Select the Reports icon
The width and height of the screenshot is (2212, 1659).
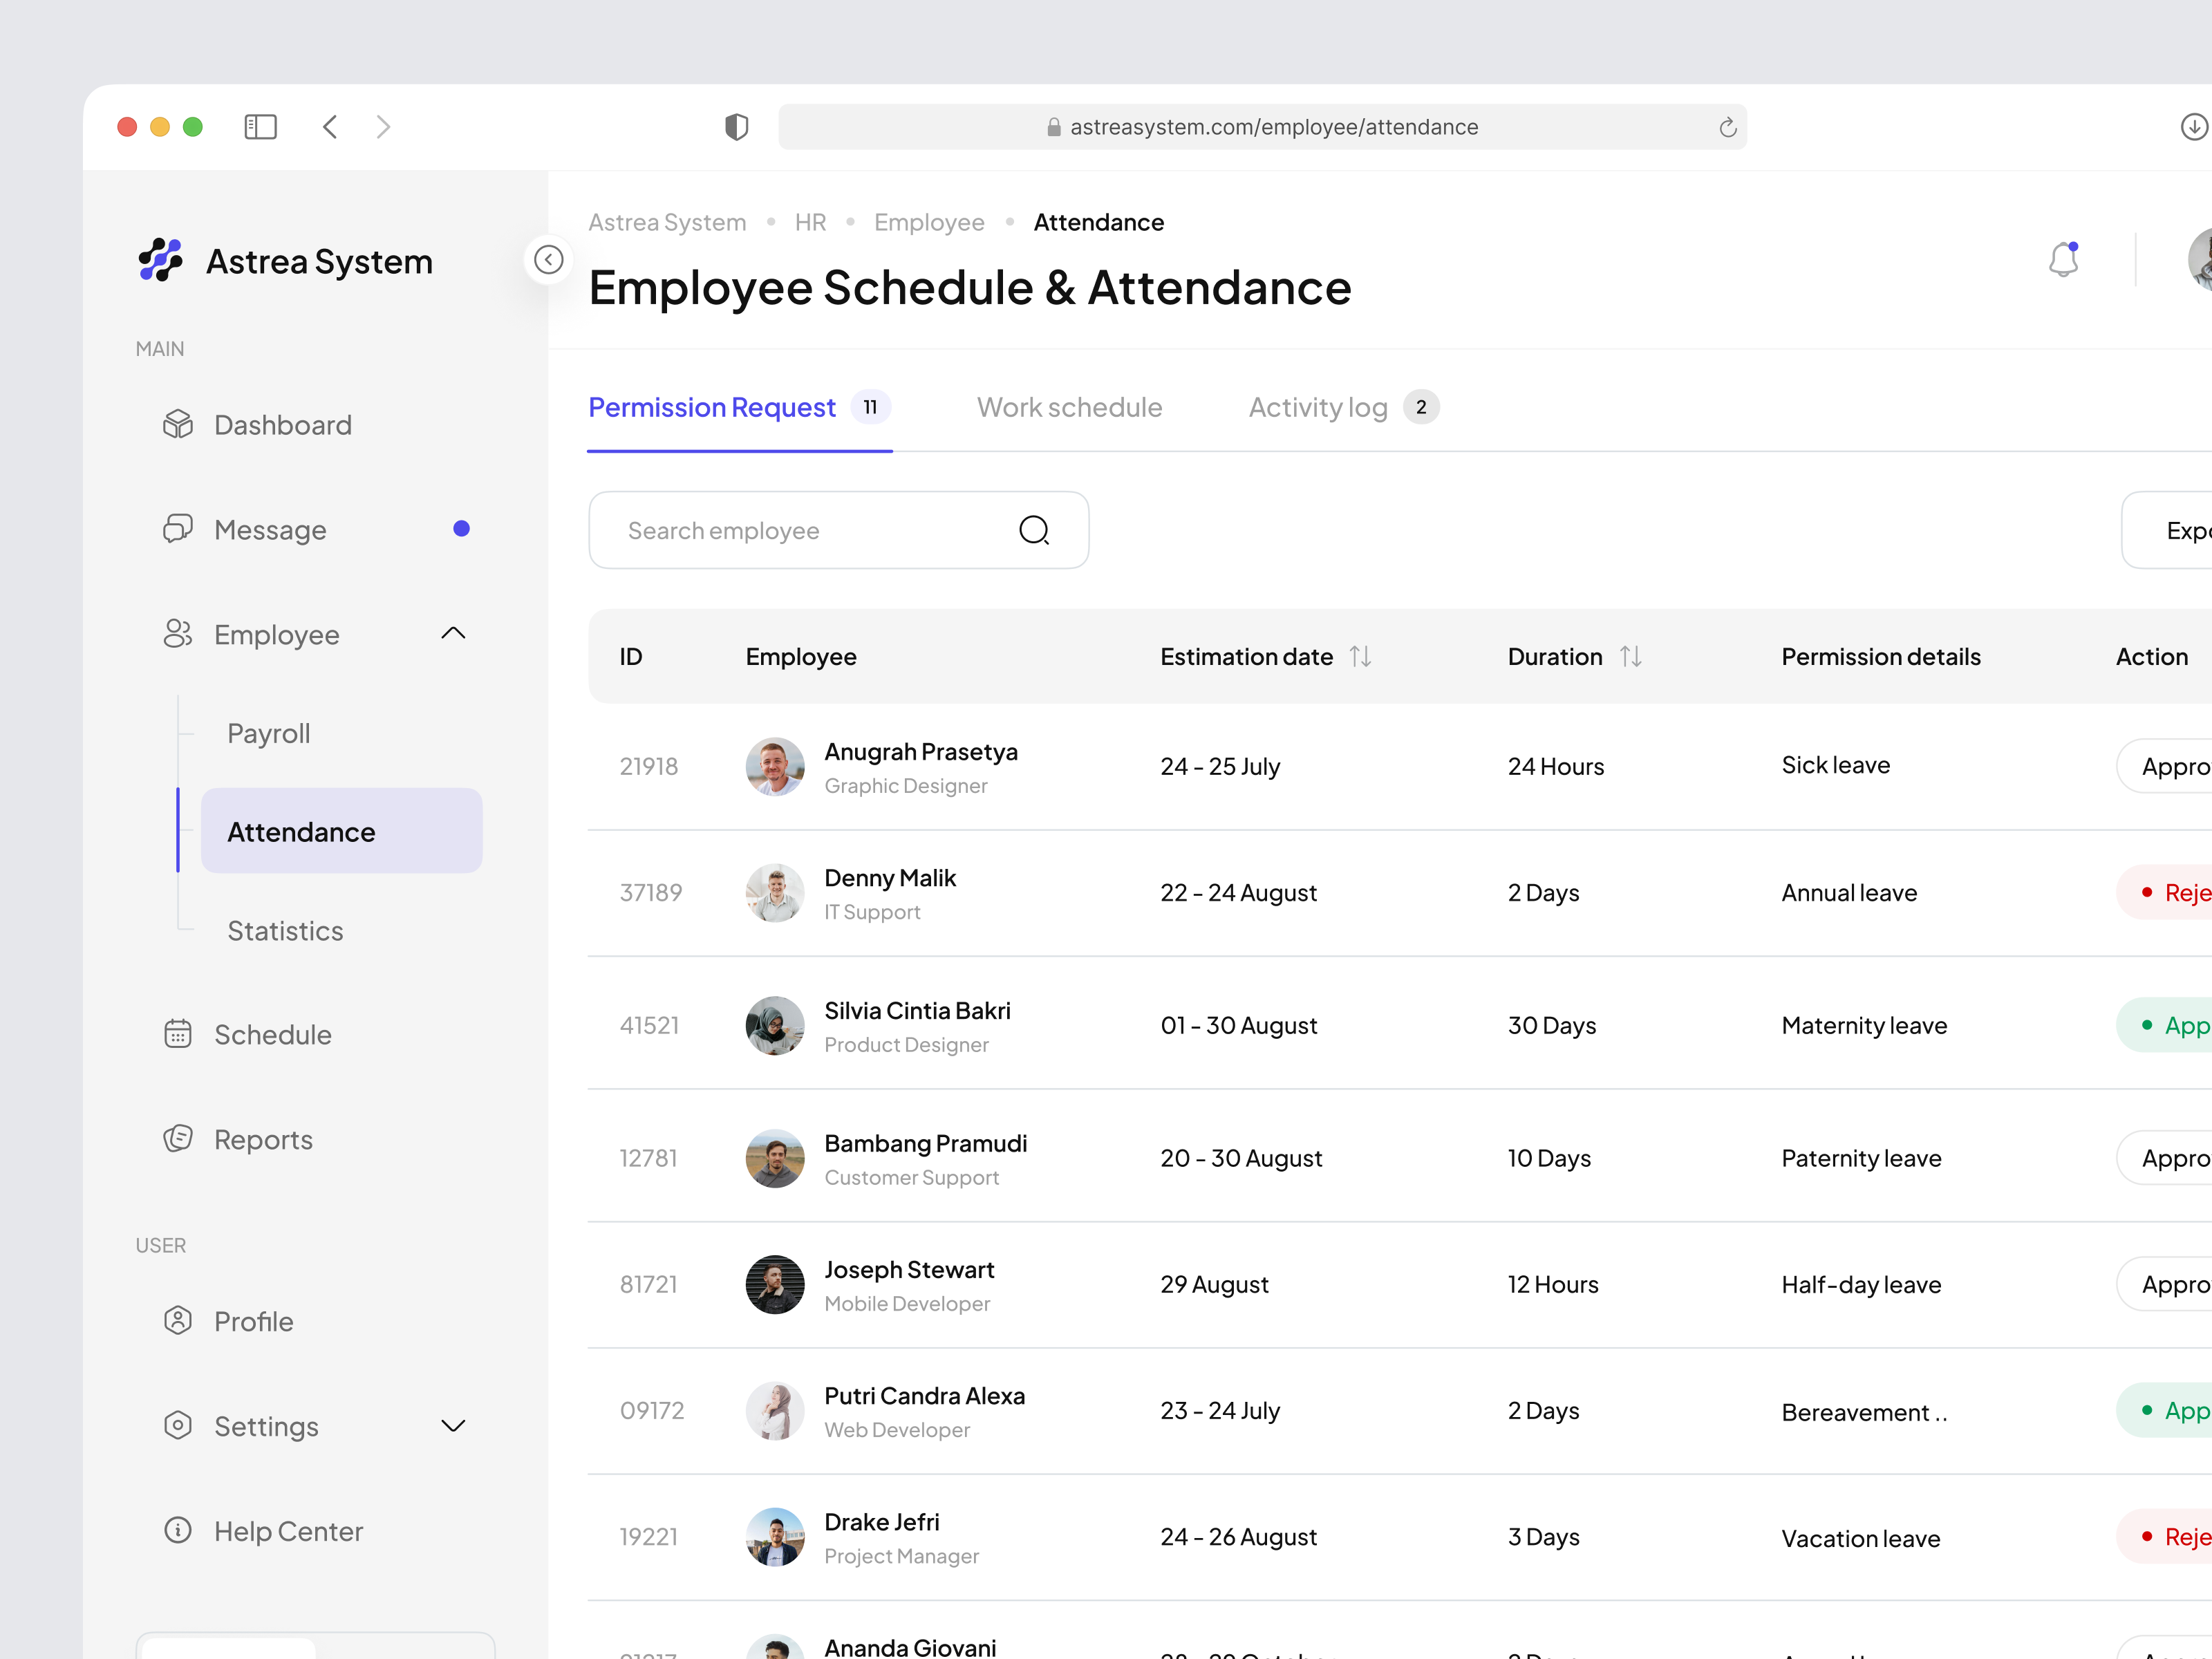pyautogui.click(x=178, y=1138)
